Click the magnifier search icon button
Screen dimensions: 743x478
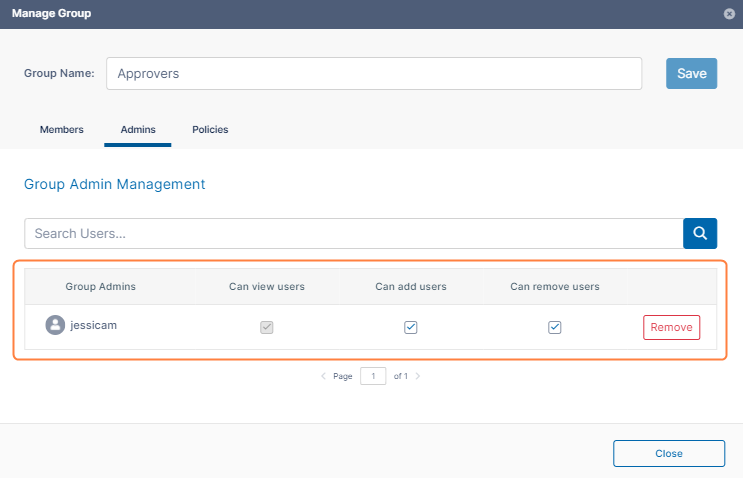point(700,233)
